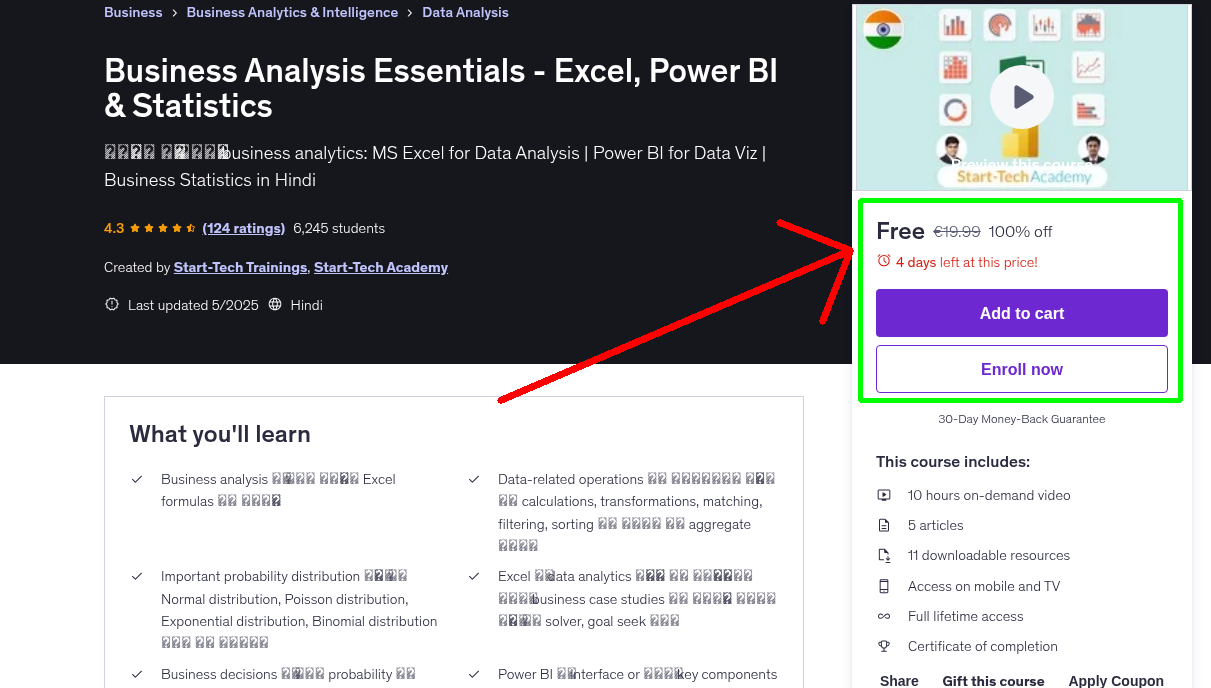
Task: Open the Data Analysis breadcrumb
Action: coord(465,13)
